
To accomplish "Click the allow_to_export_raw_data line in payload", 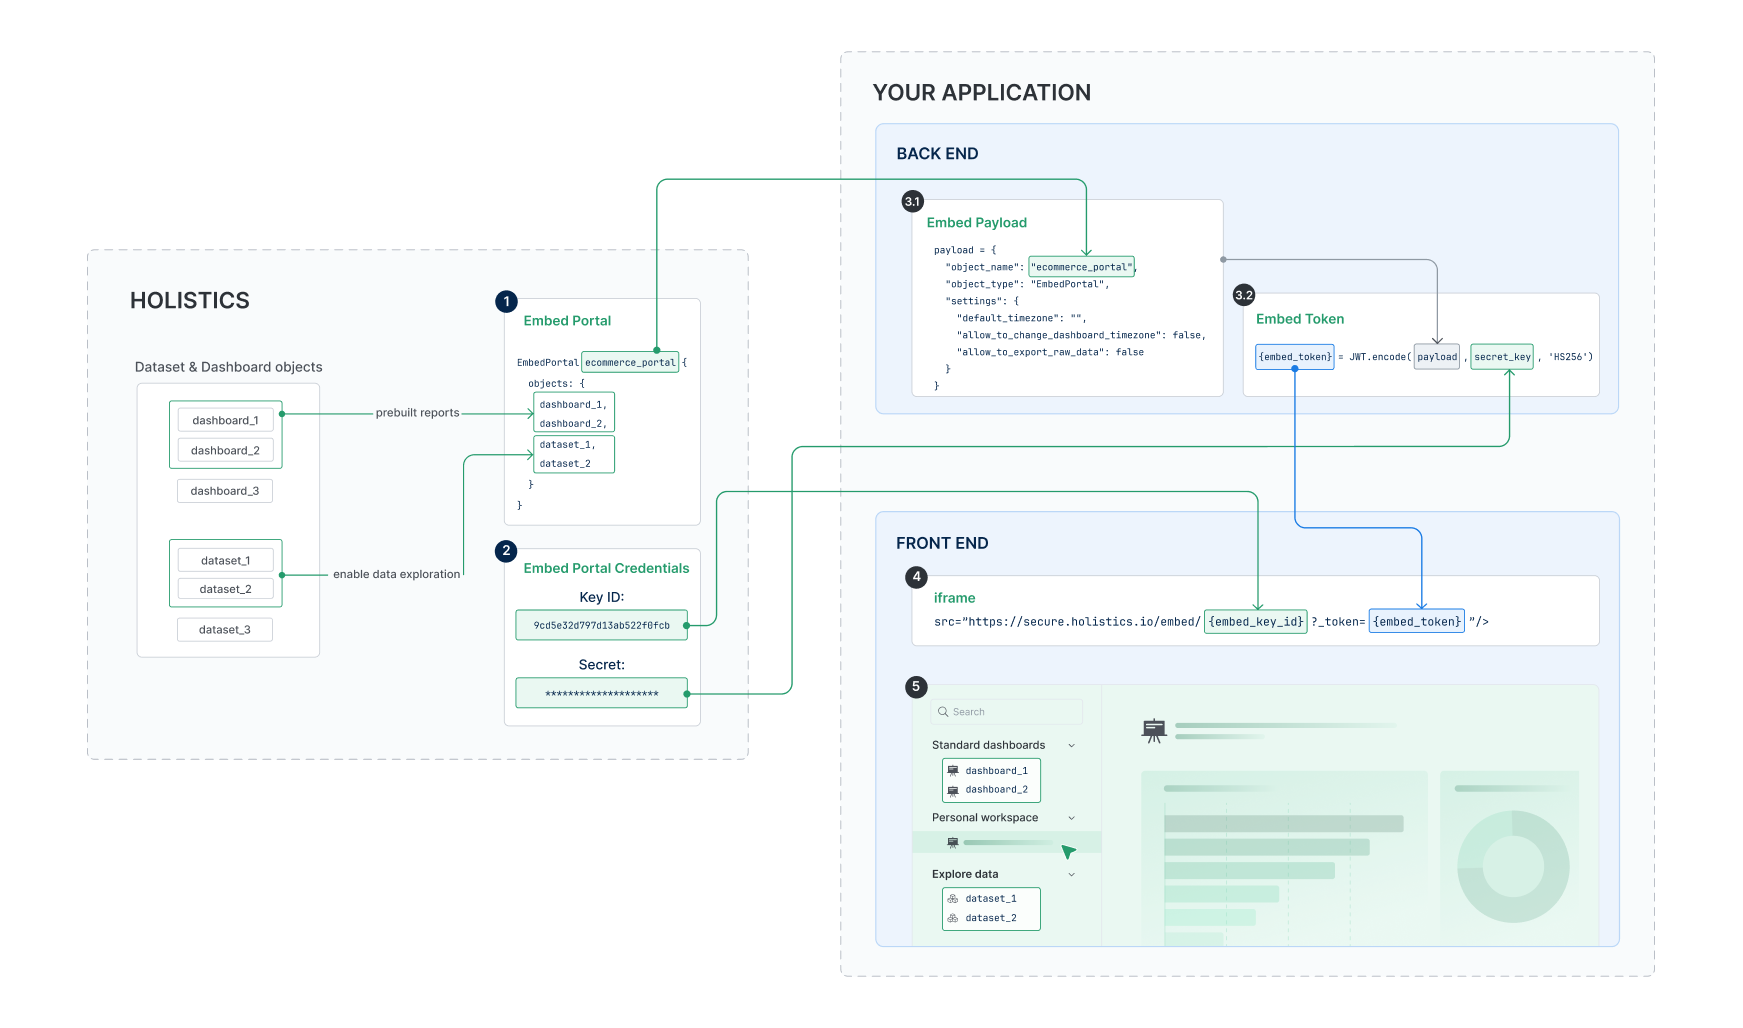I will [x=1050, y=352].
